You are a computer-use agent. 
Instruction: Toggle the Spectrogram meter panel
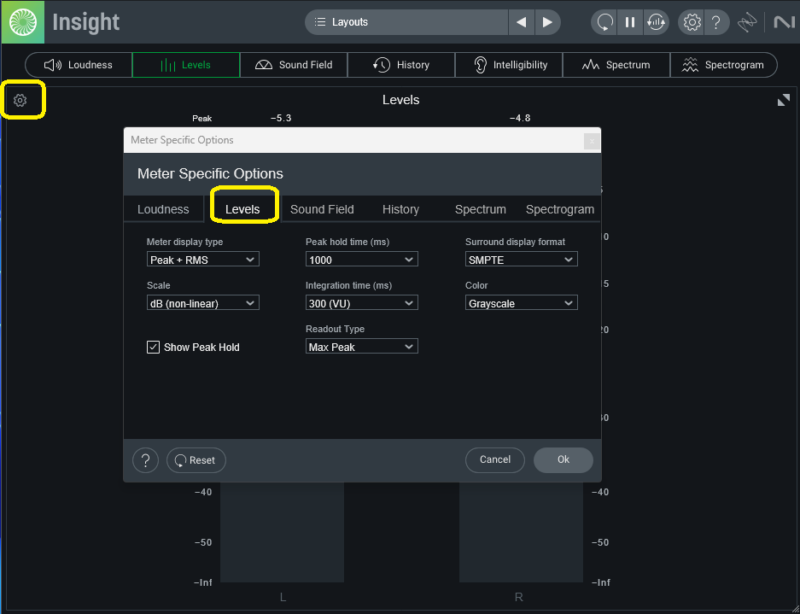click(722, 65)
